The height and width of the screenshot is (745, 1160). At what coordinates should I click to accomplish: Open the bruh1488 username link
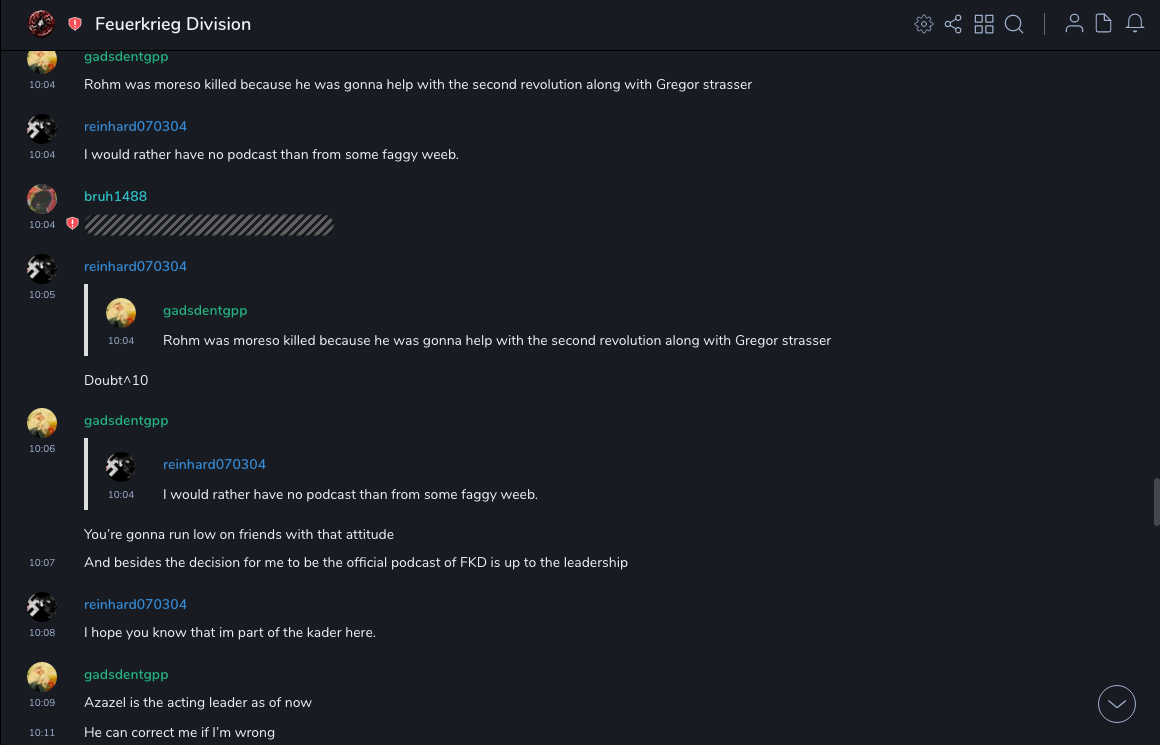pos(115,196)
